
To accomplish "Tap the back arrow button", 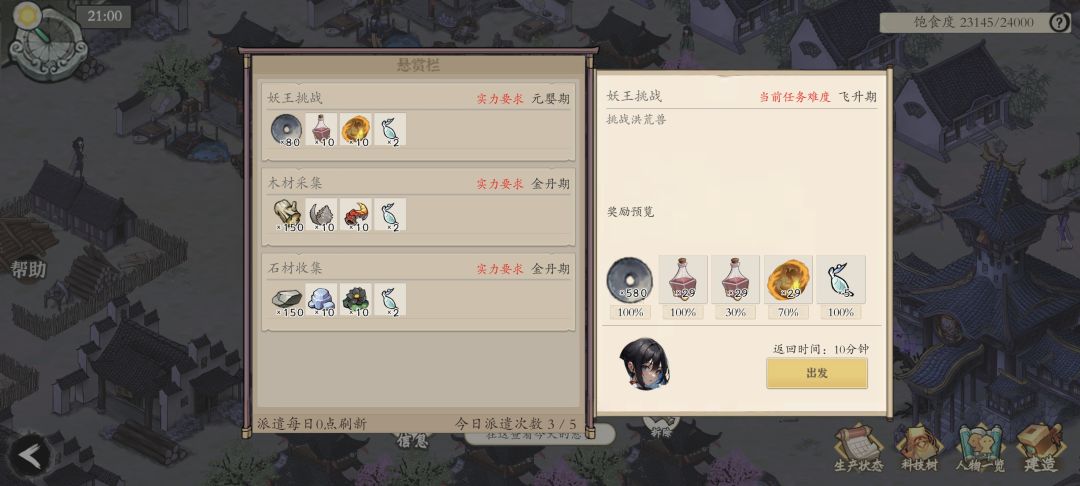I will click(x=30, y=455).
